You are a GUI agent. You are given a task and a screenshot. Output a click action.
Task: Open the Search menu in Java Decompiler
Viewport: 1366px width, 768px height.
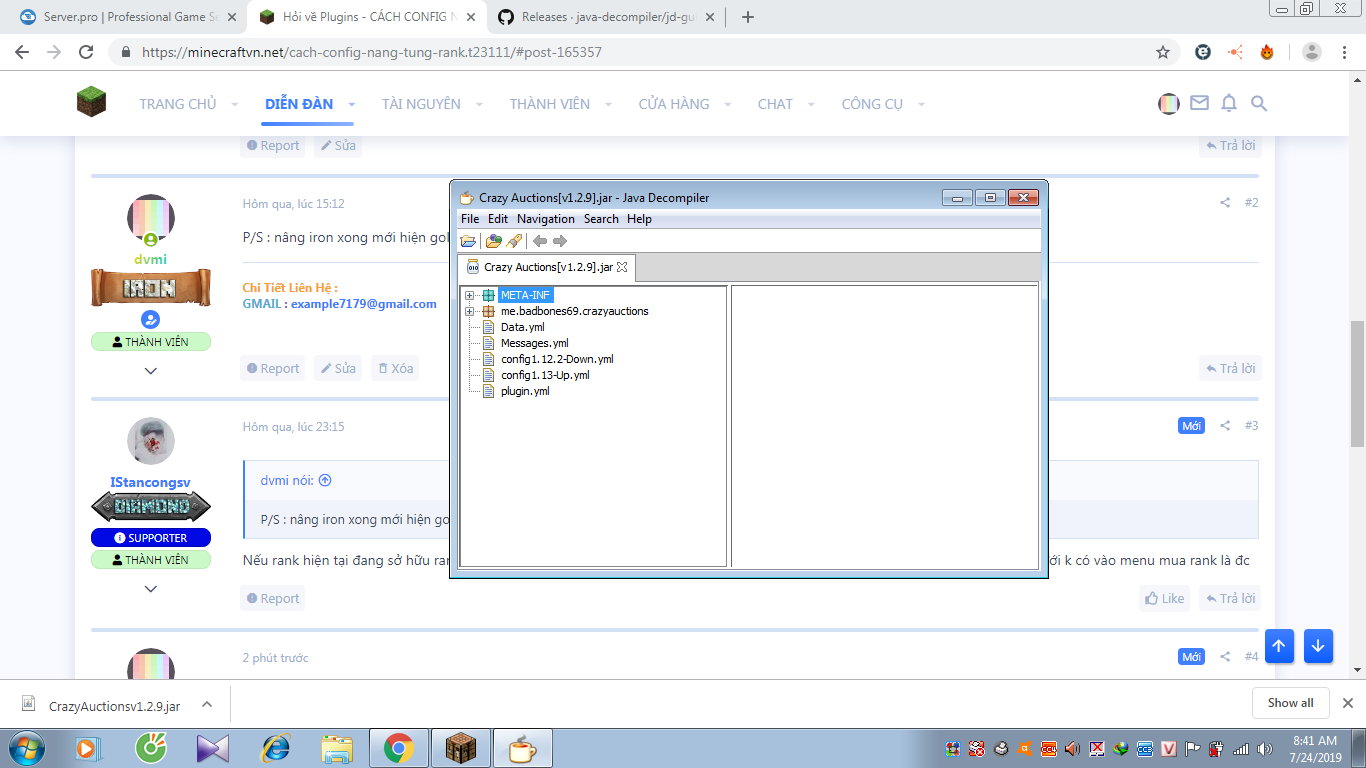(601, 219)
